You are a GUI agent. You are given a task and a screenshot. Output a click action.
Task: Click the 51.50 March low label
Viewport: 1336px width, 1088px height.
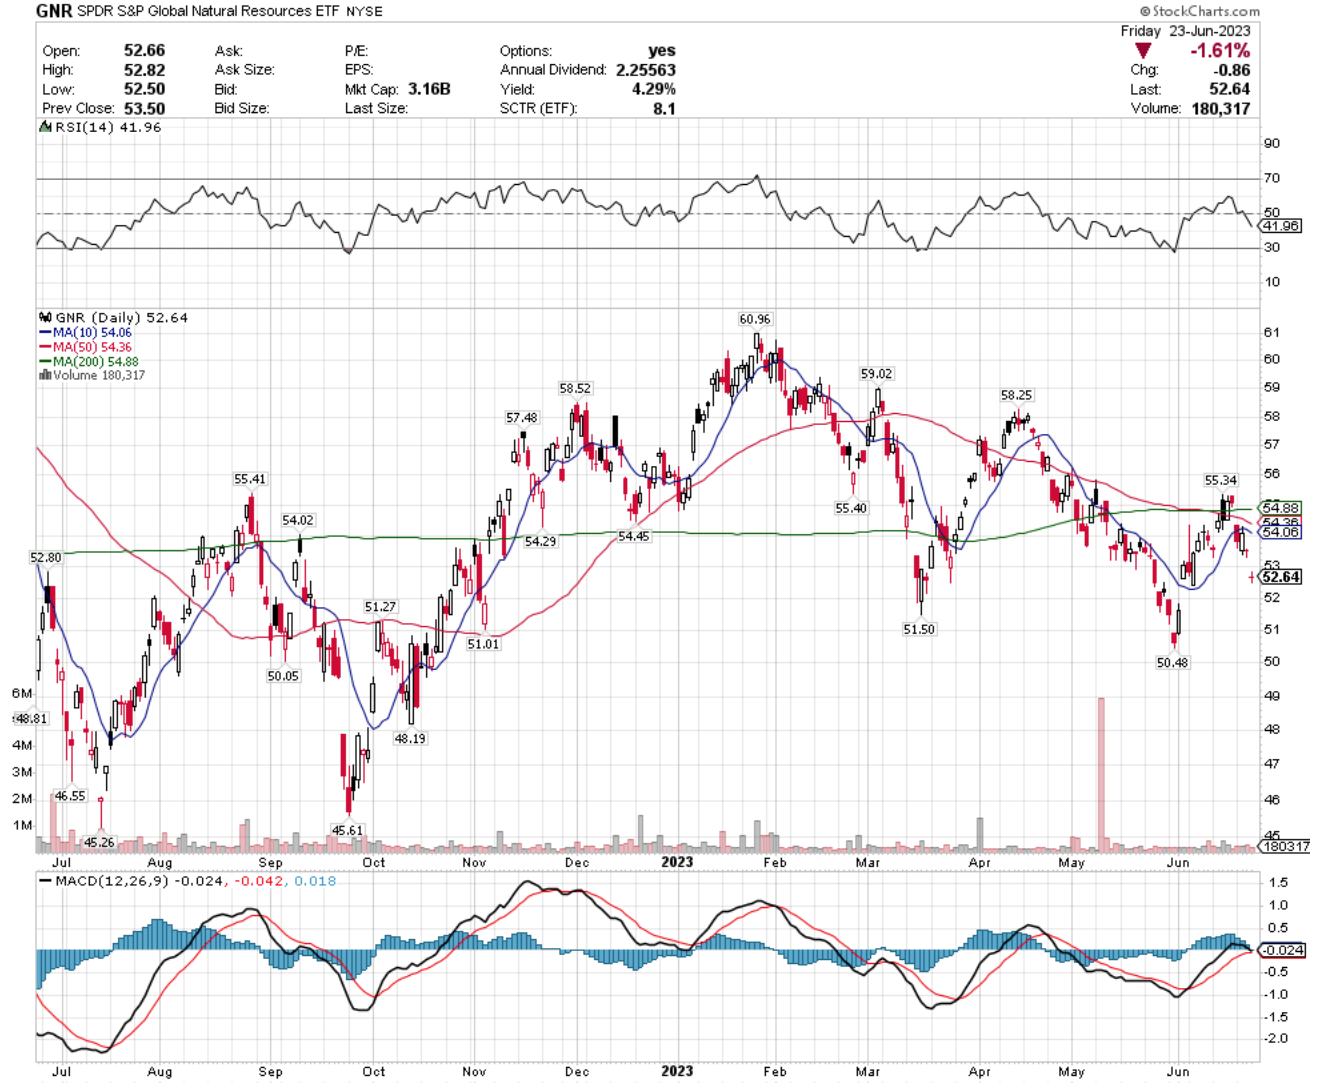919,629
